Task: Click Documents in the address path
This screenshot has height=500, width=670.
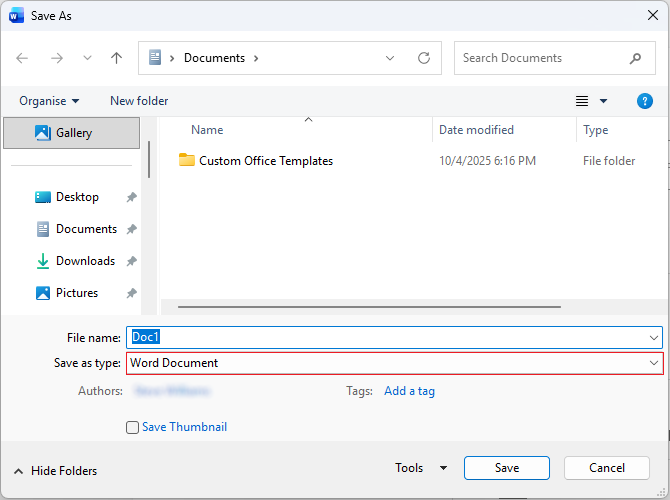Action: (215, 58)
